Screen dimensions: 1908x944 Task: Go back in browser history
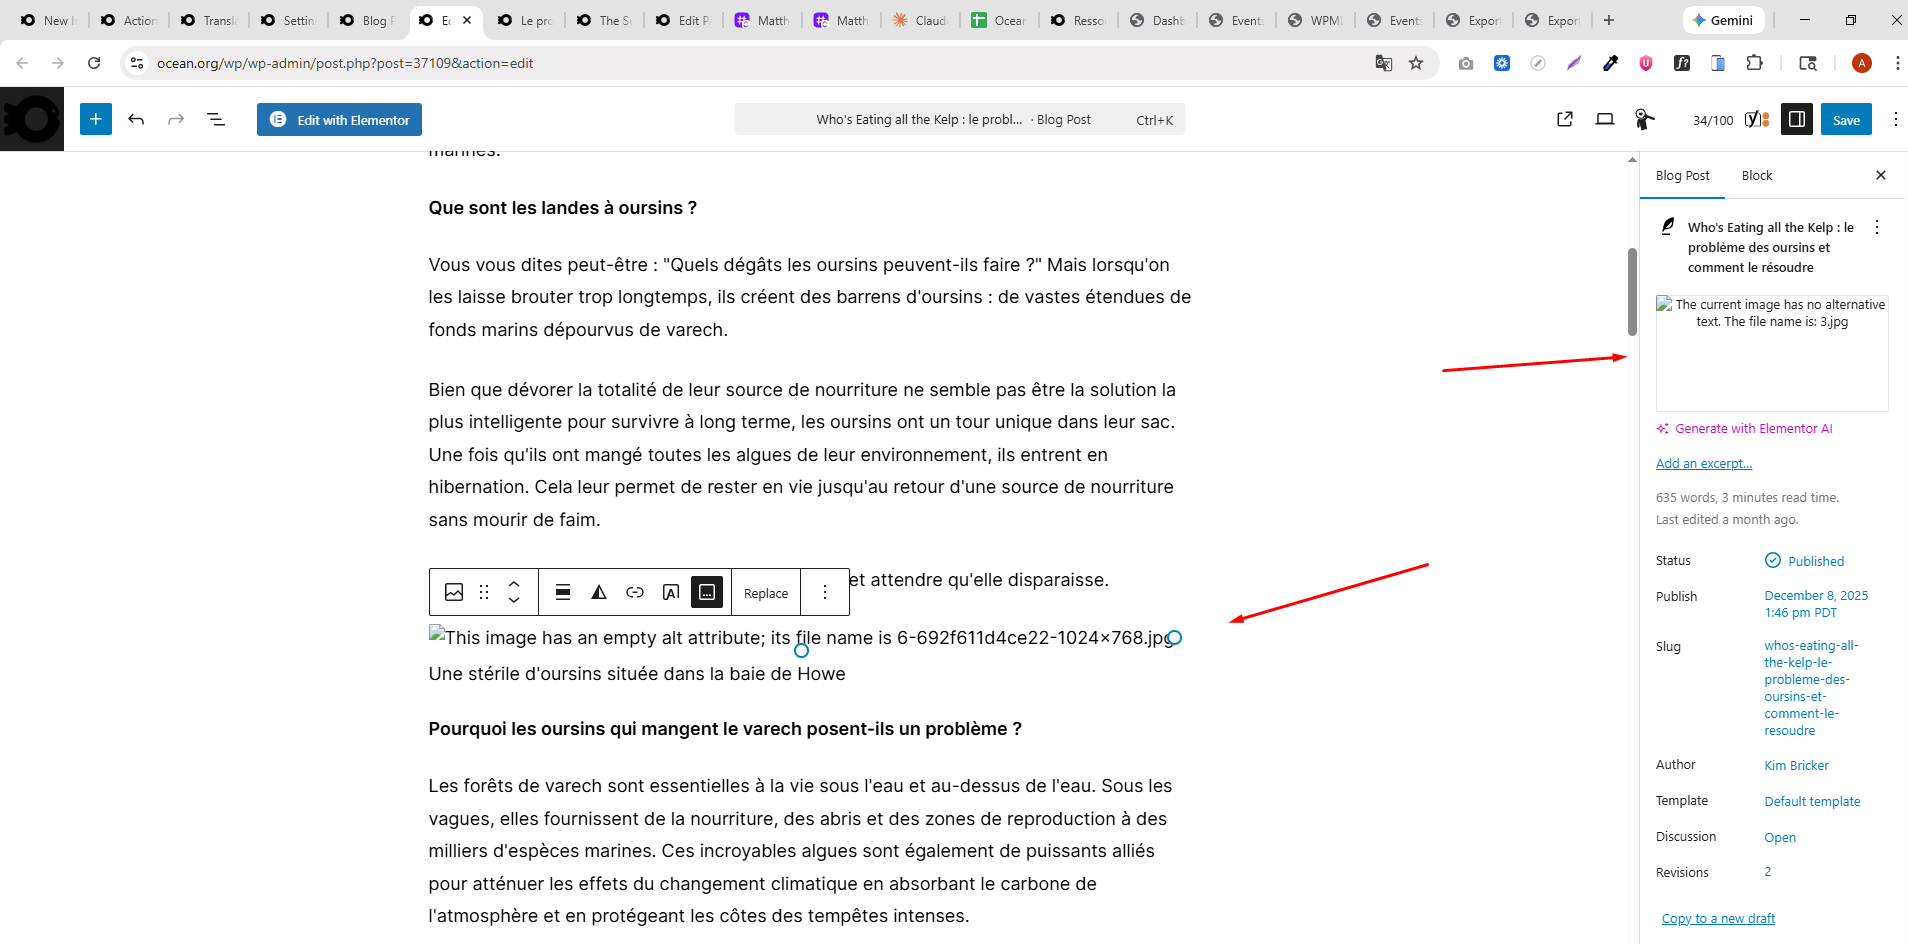22,63
